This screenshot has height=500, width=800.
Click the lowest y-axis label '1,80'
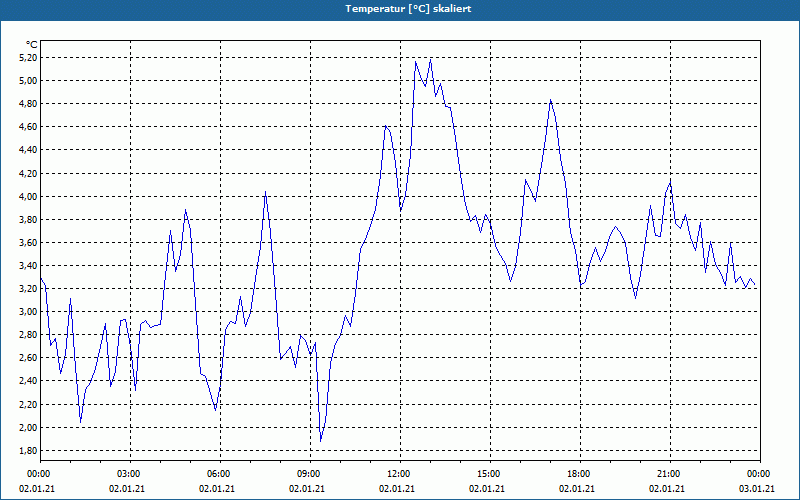(x=29, y=451)
